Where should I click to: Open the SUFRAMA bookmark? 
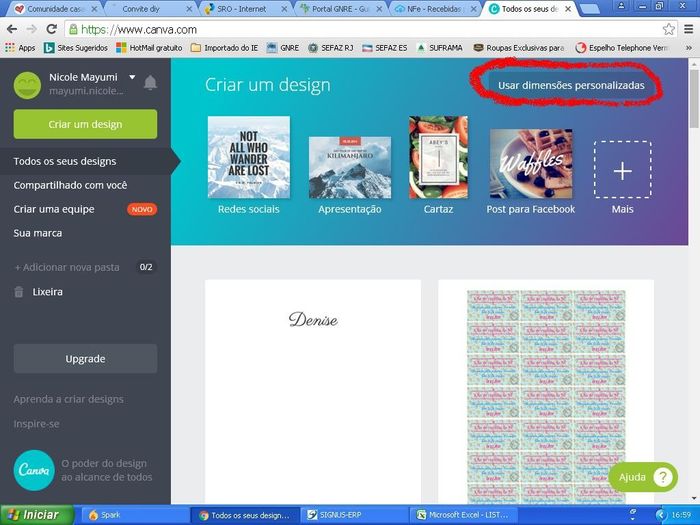click(439, 48)
